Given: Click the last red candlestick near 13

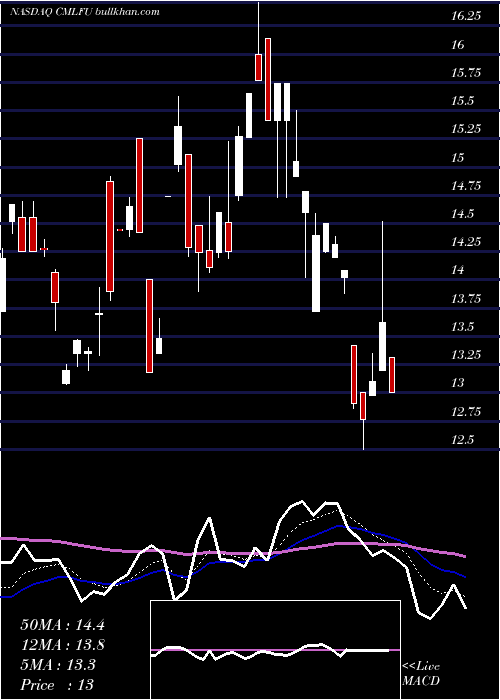Looking at the screenshot, I should [x=392, y=375].
